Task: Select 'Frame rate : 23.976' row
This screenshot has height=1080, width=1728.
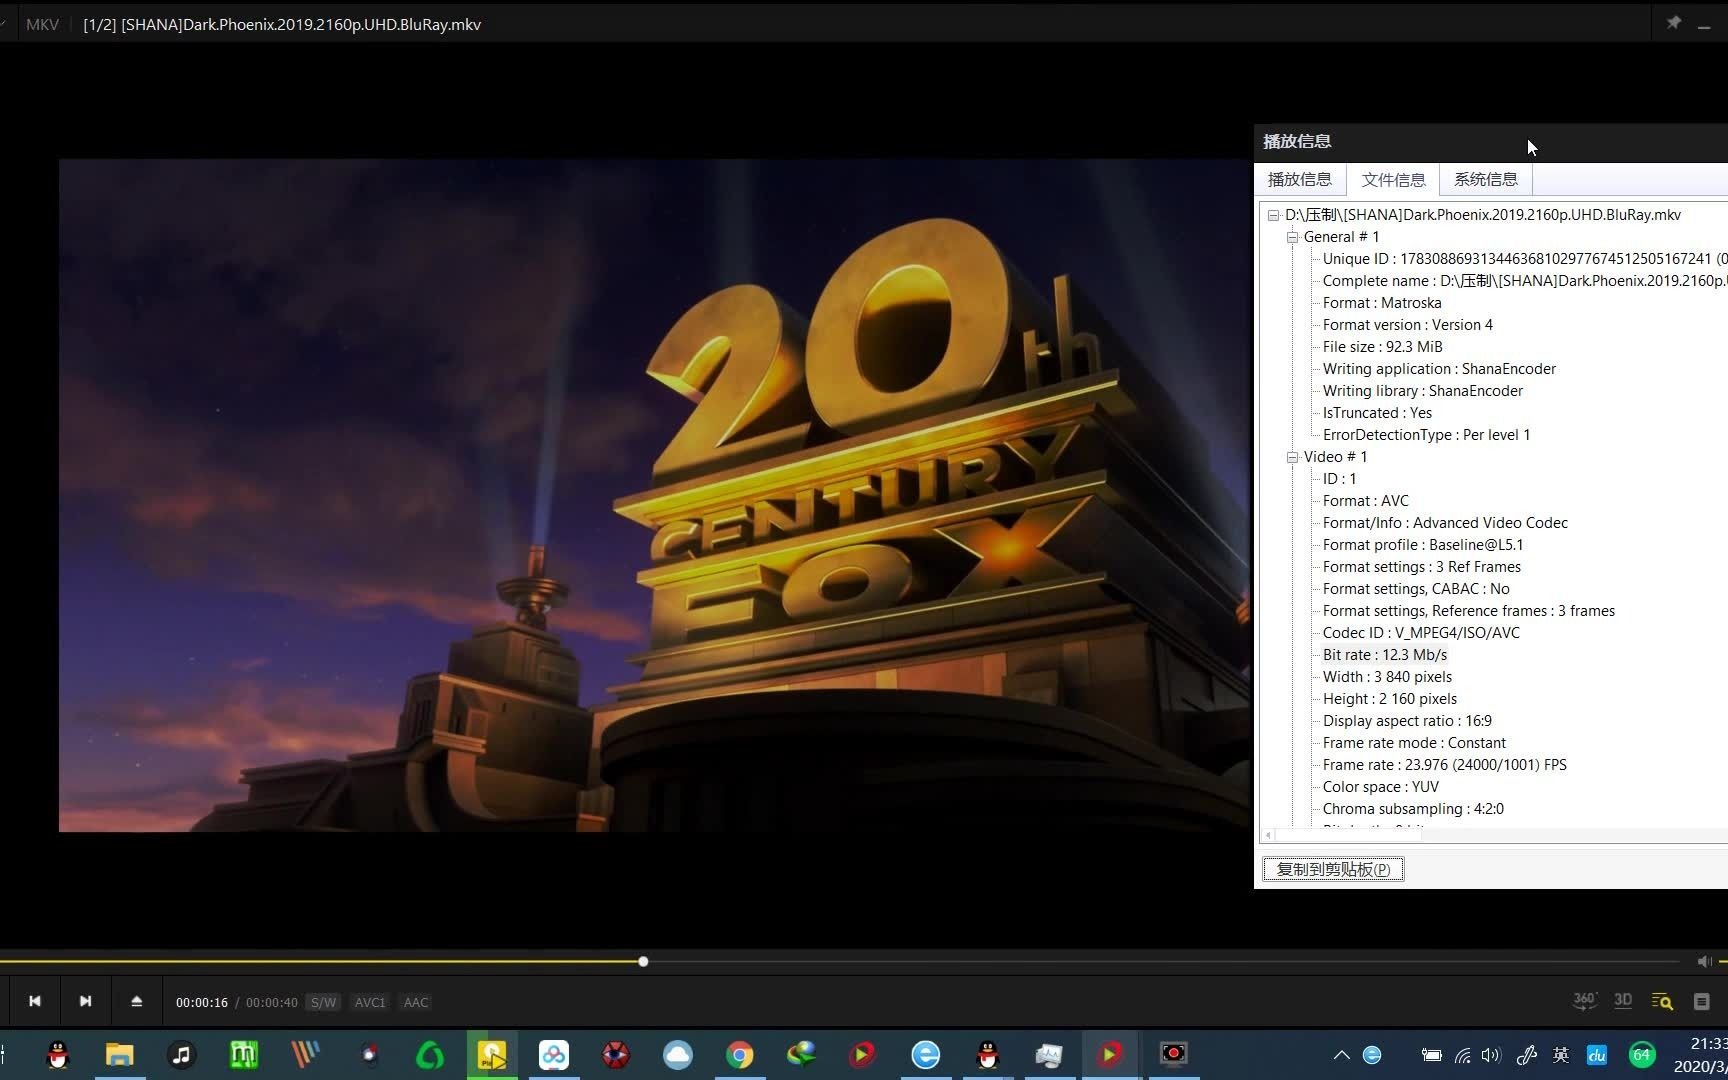Action: [1444, 765]
